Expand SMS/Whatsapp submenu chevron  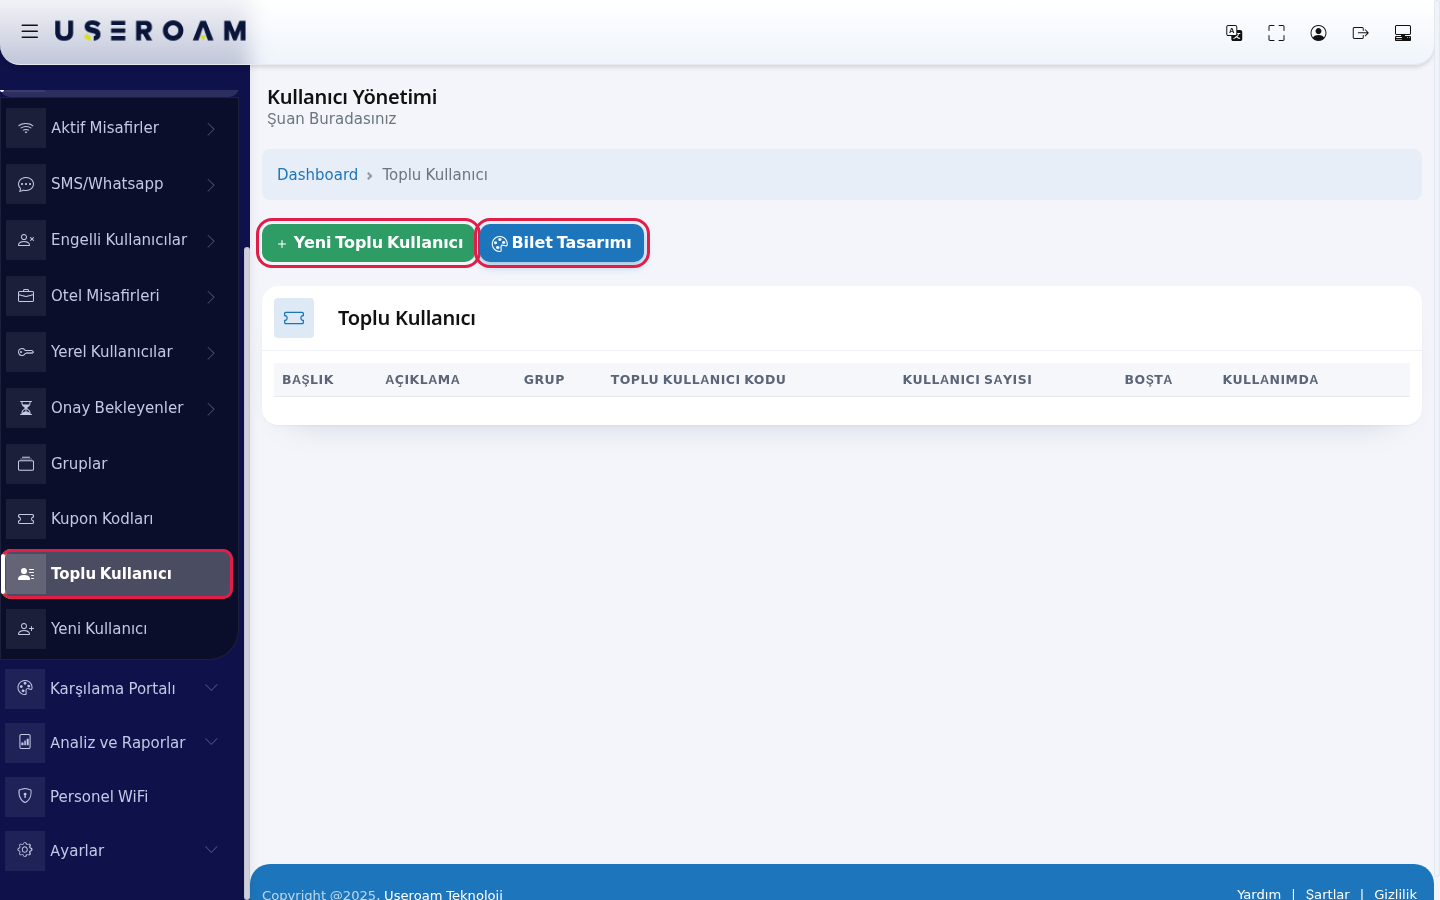tap(211, 184)
